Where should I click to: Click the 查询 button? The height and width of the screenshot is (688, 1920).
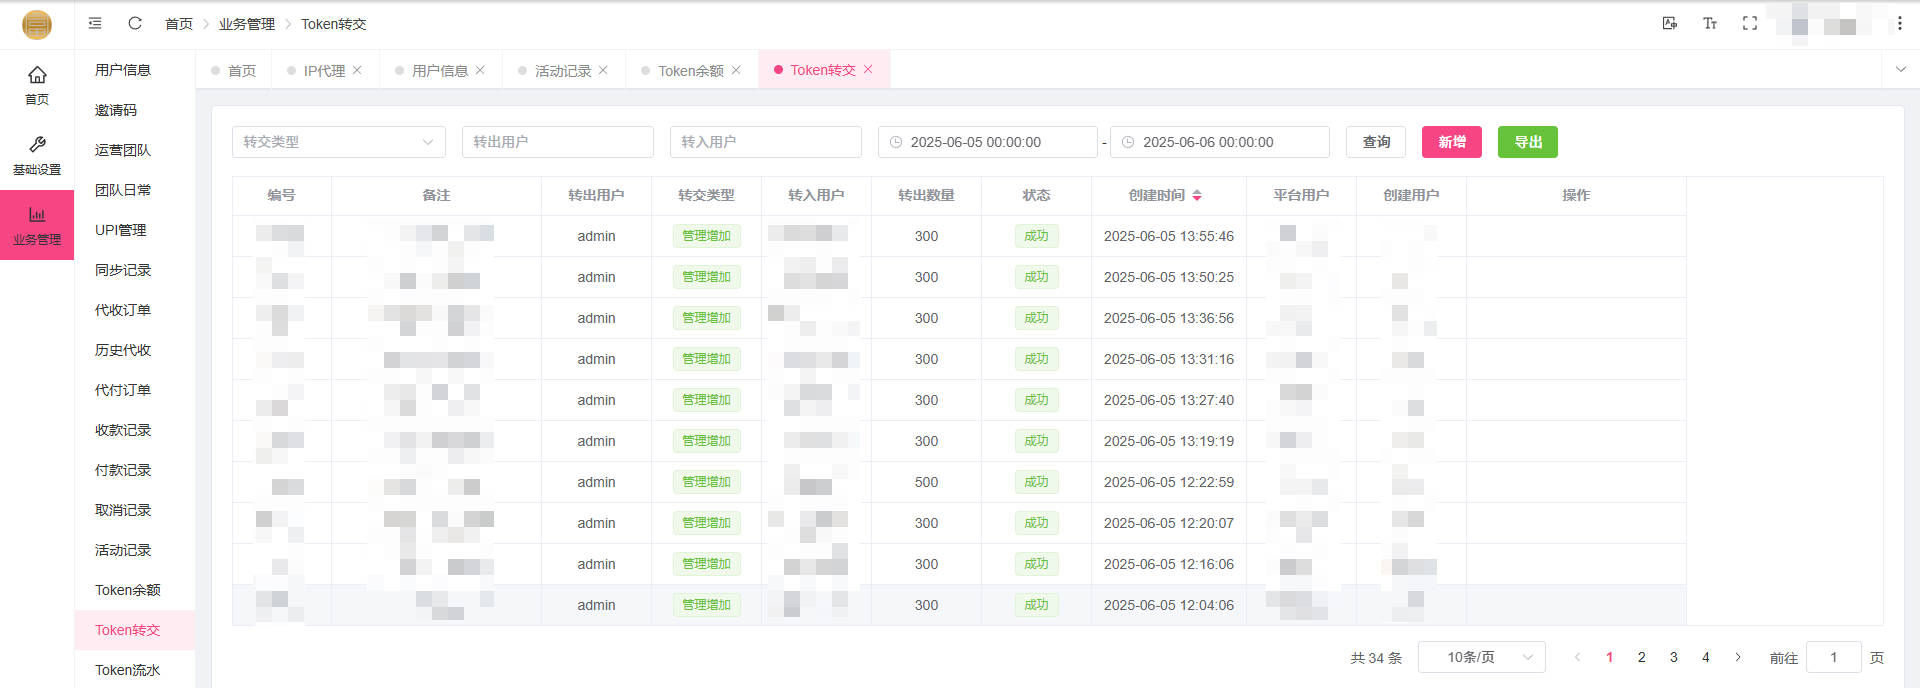(1375, 142)
